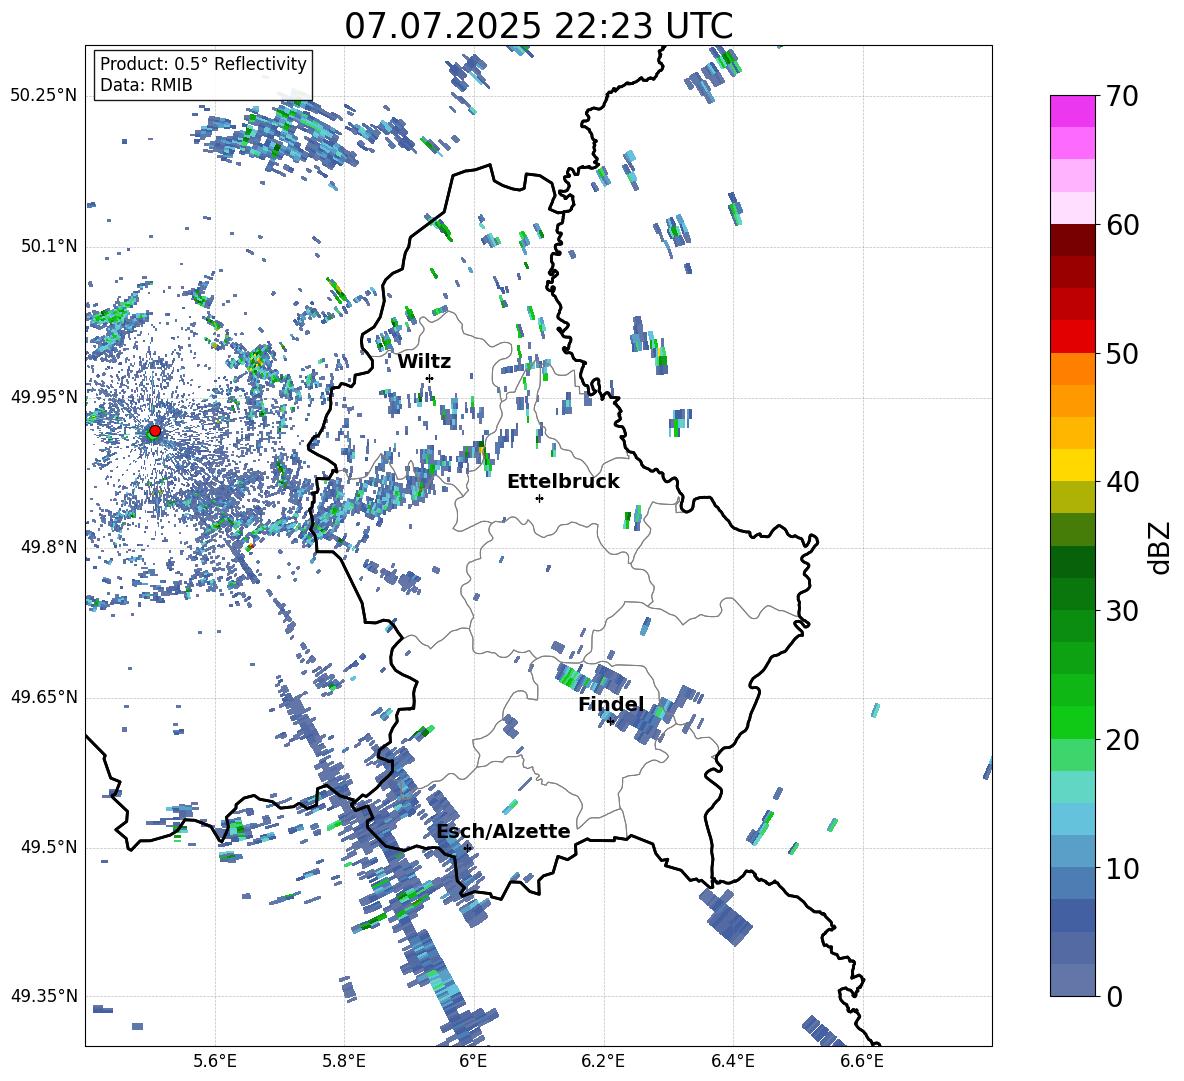Click the 5.8°E longitude tick label
The height and width of the screenshot is (1081, 1184).
344,1062
